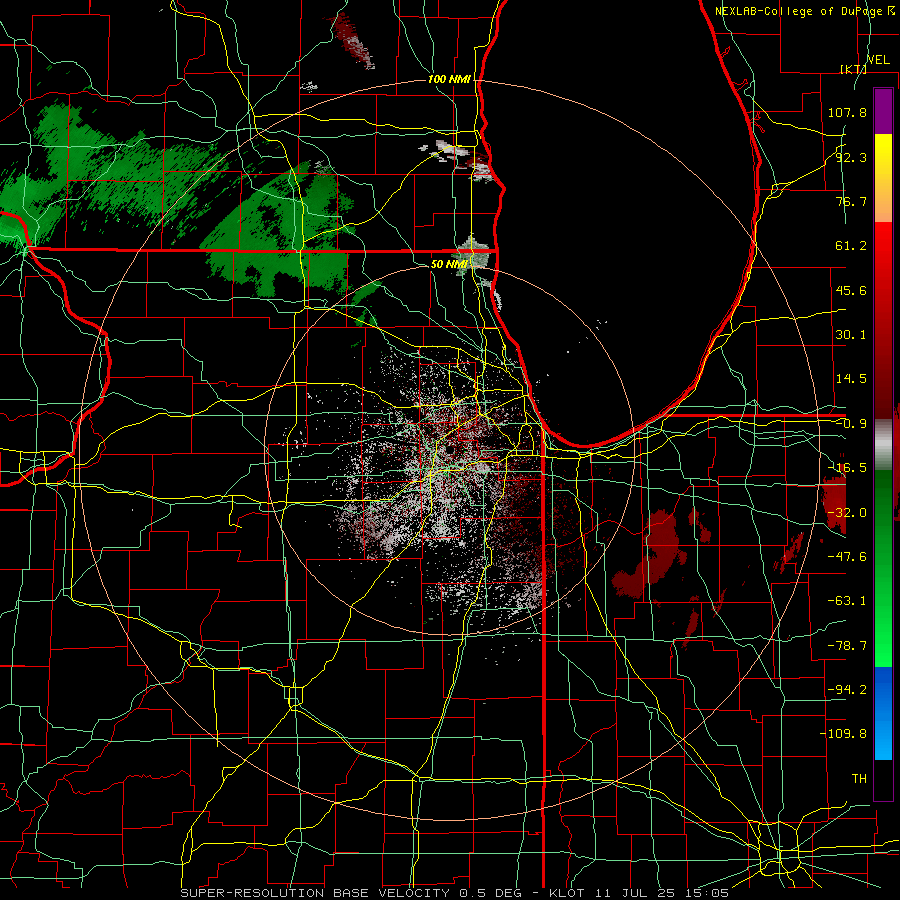Click the Super-Resolution Base Velocity caption
Image resolution: width=900 pixels, height=900 pixels.
pos(455,893)
